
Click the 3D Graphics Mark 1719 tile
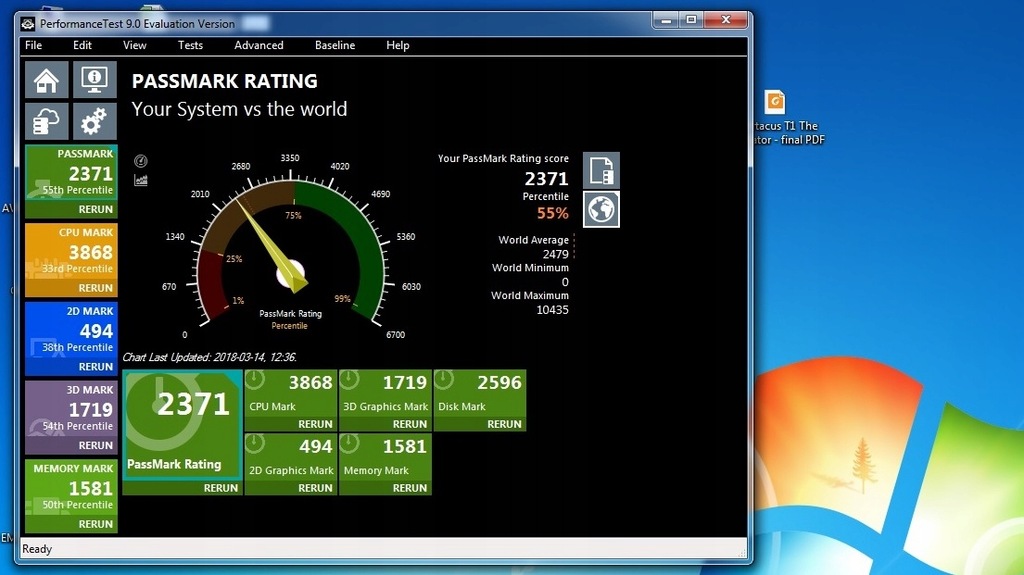385,393
